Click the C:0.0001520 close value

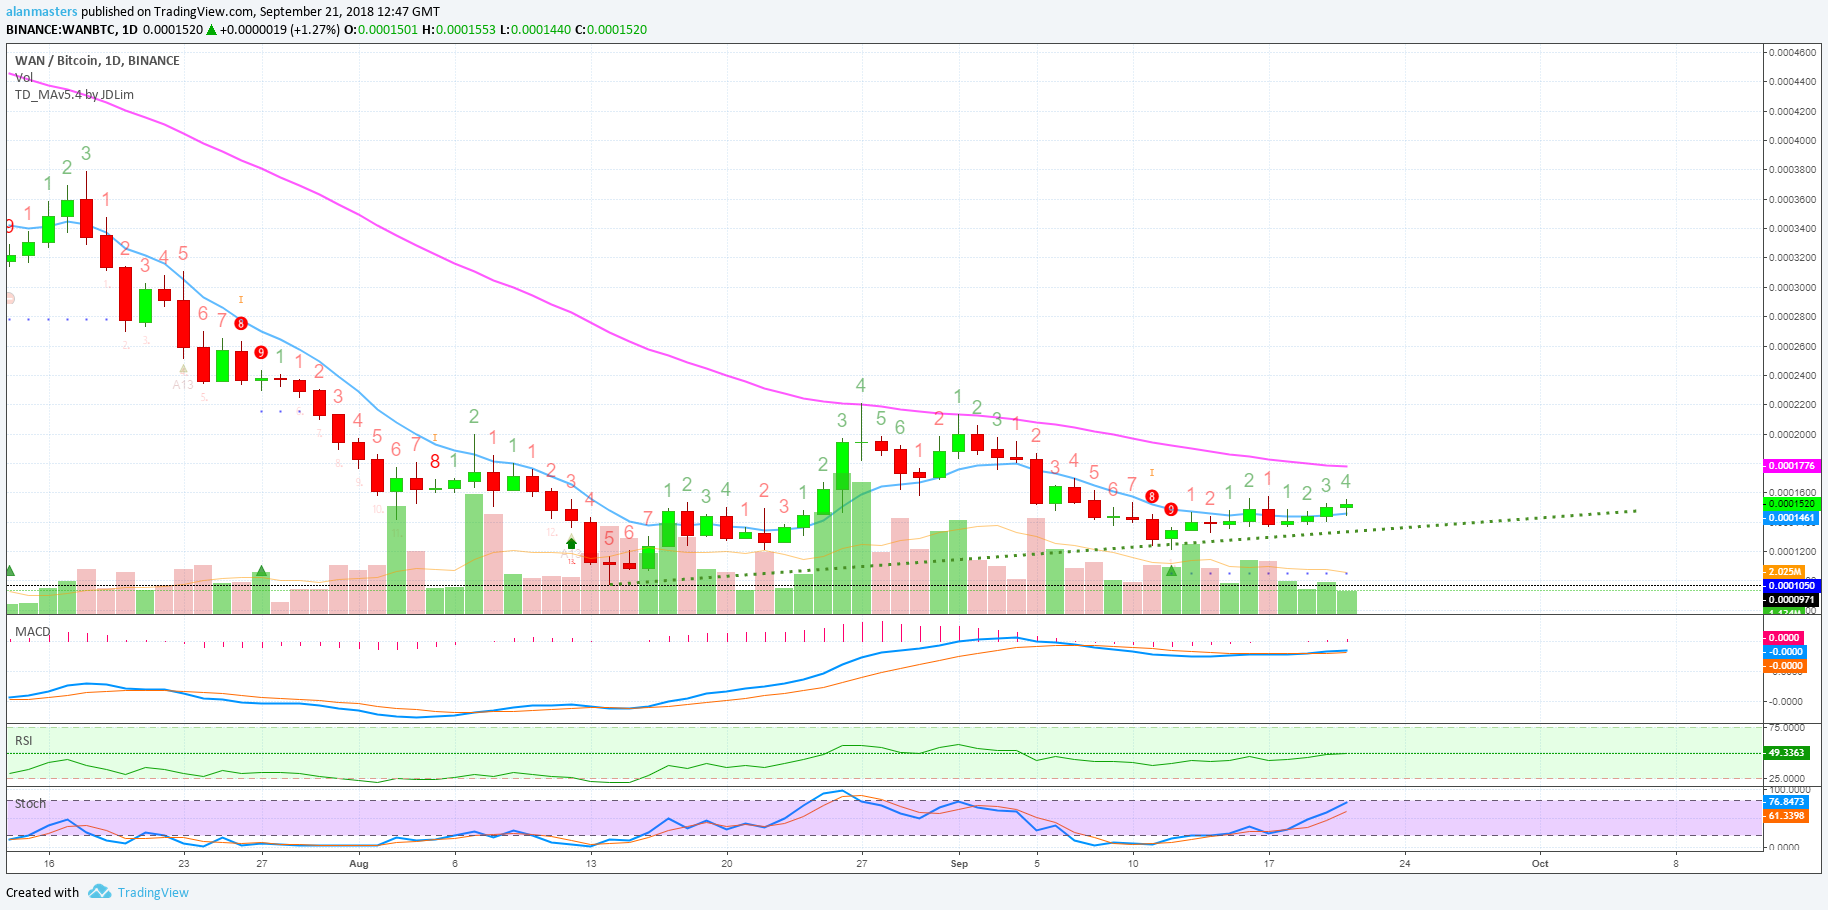[611, 29]
